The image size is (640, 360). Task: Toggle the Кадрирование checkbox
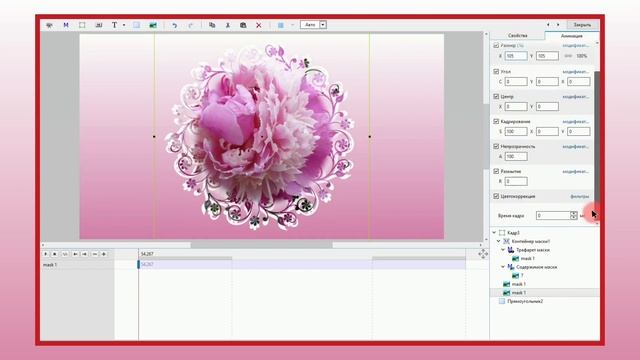point(496,121)
